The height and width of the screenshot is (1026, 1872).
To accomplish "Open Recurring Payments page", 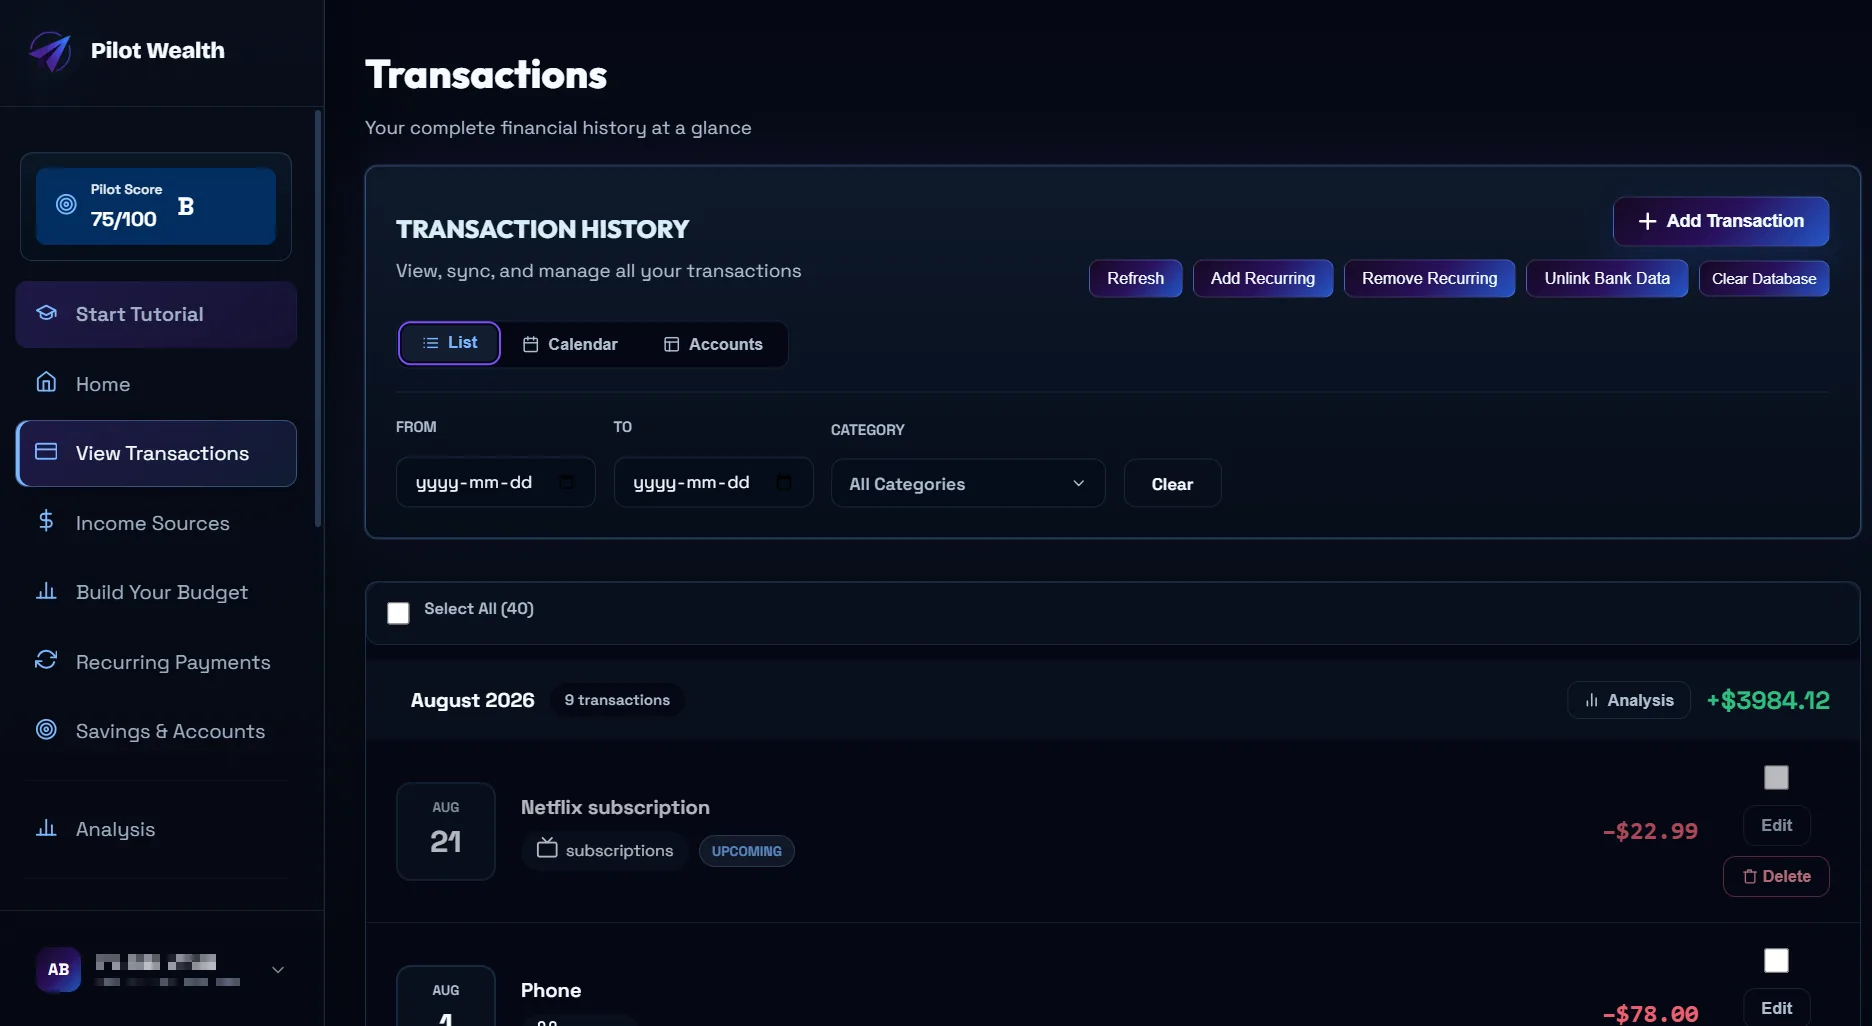I will tap(156, 662).
